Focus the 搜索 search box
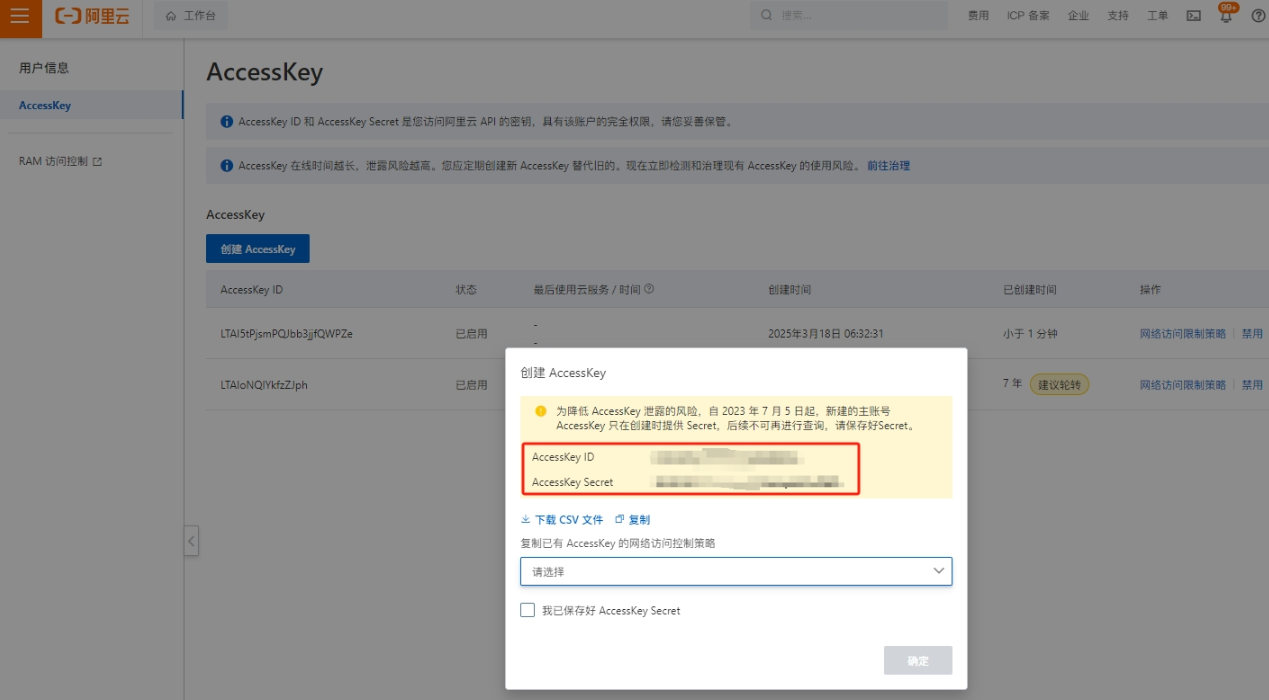Image resolution: width=1269 pixels, height=700 pixels. [849, 16]
